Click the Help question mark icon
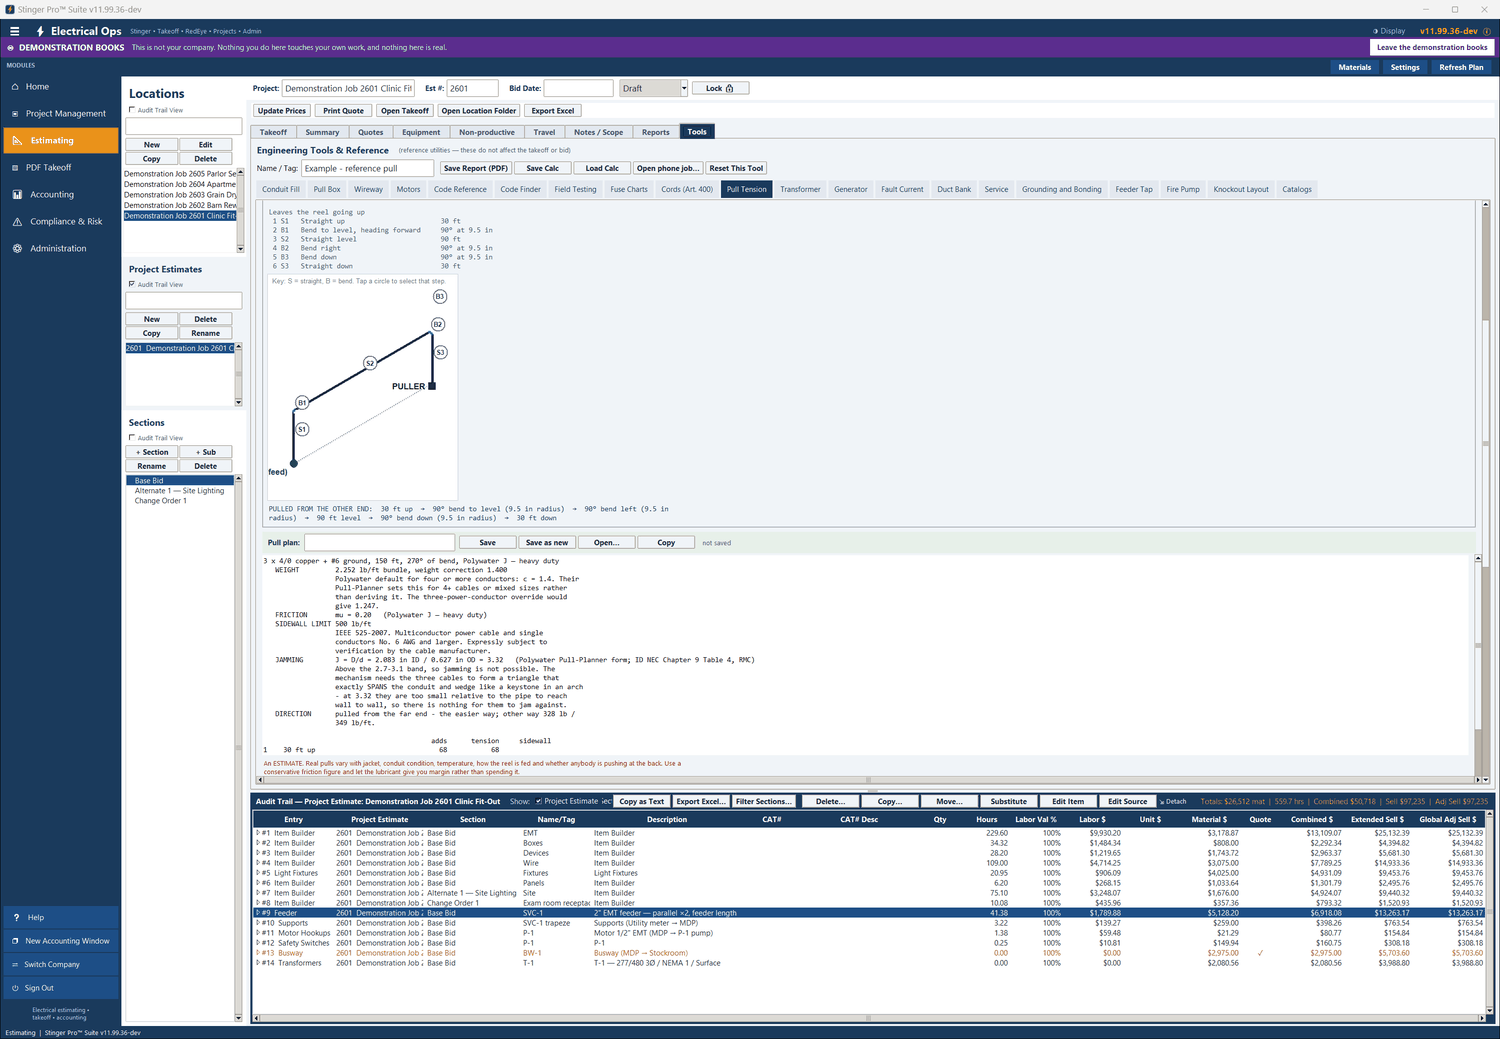The height and width of the screenshot is (1039, 1500). [x=16, y=917]
